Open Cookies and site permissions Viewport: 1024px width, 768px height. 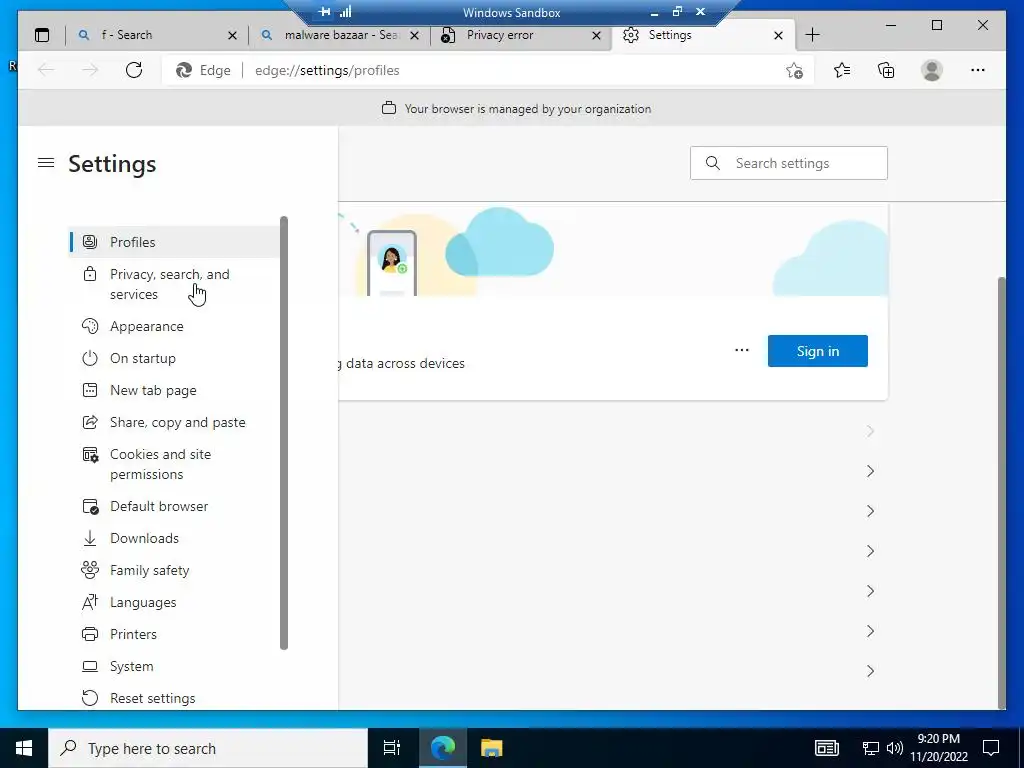[x=174, y=464]
